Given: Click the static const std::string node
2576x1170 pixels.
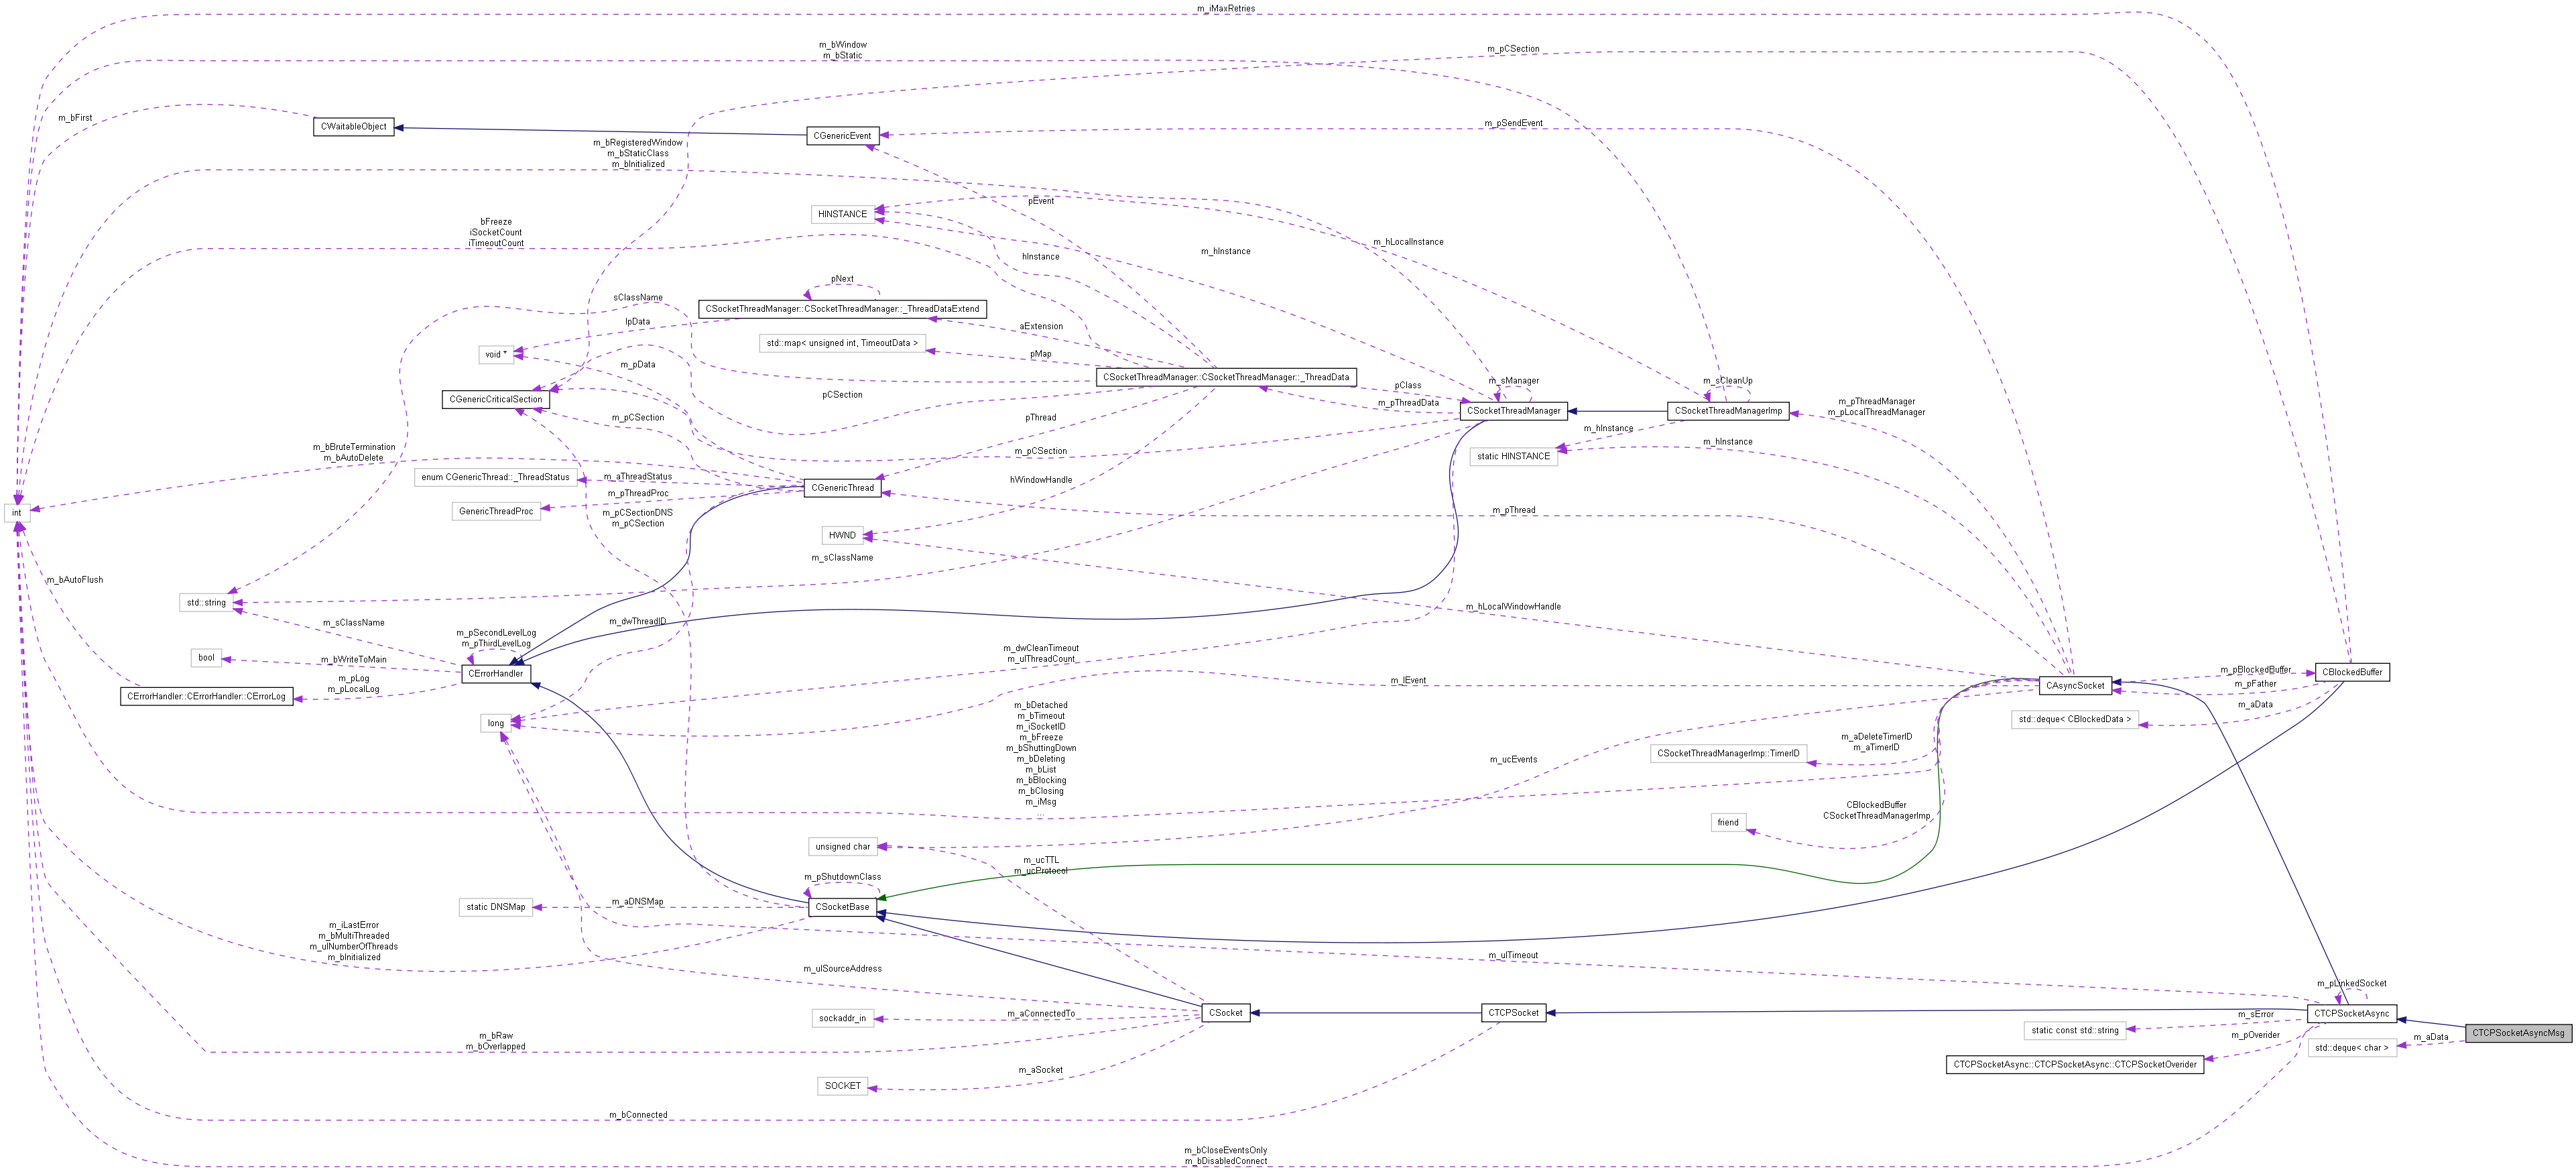Looking at the screenshot, I should click(2075, 1031).
